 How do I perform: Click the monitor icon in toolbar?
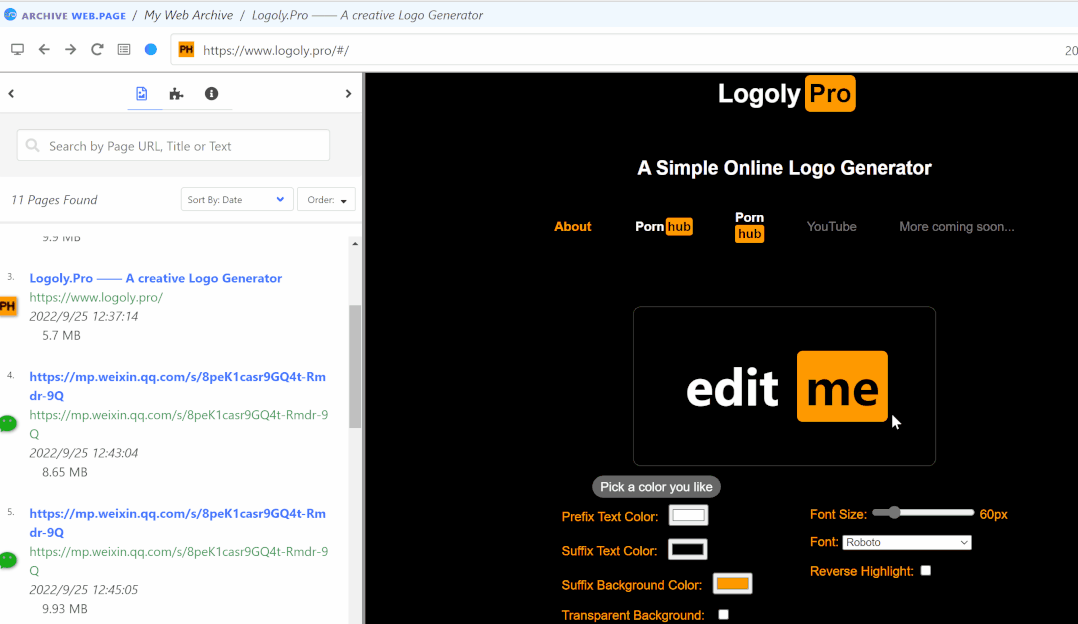pyautogui.click(x=17, y=49)
